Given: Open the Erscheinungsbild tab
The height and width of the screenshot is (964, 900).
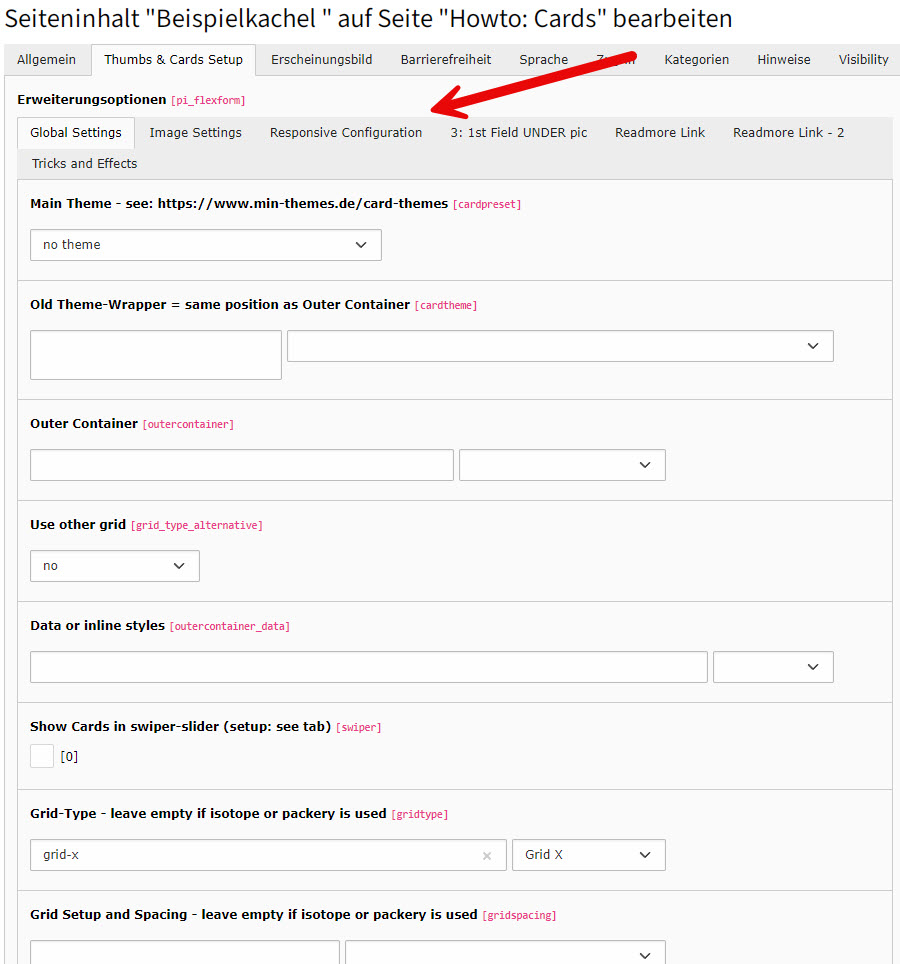Looking at the screenshot, I should pos(321,60).
